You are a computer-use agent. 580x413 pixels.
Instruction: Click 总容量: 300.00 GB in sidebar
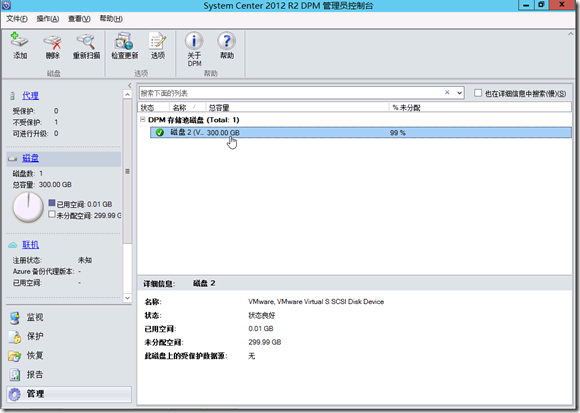[x=42, y=185]
